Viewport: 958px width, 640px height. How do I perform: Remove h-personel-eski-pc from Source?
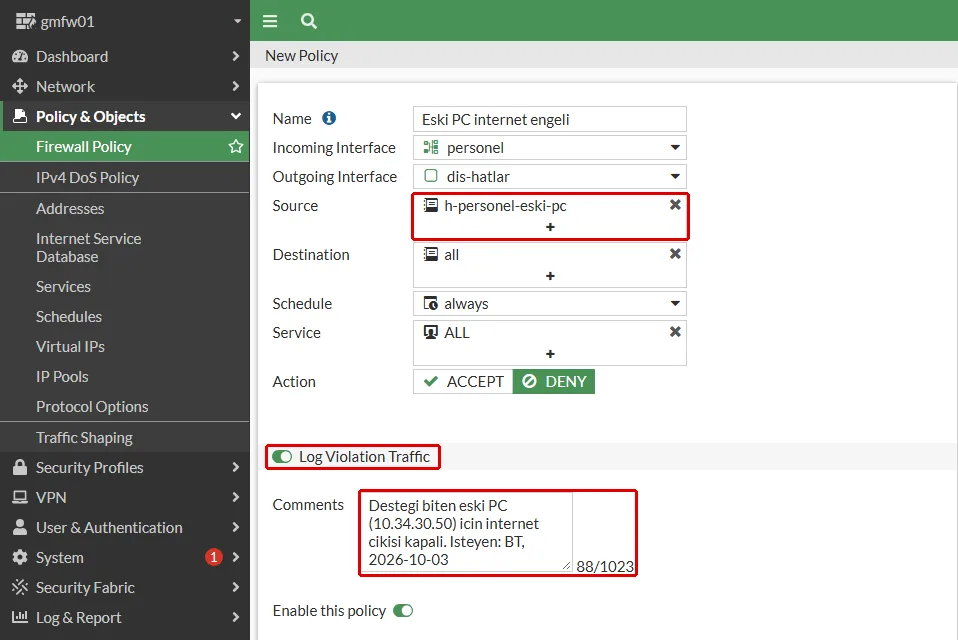[x=675, y=205]
